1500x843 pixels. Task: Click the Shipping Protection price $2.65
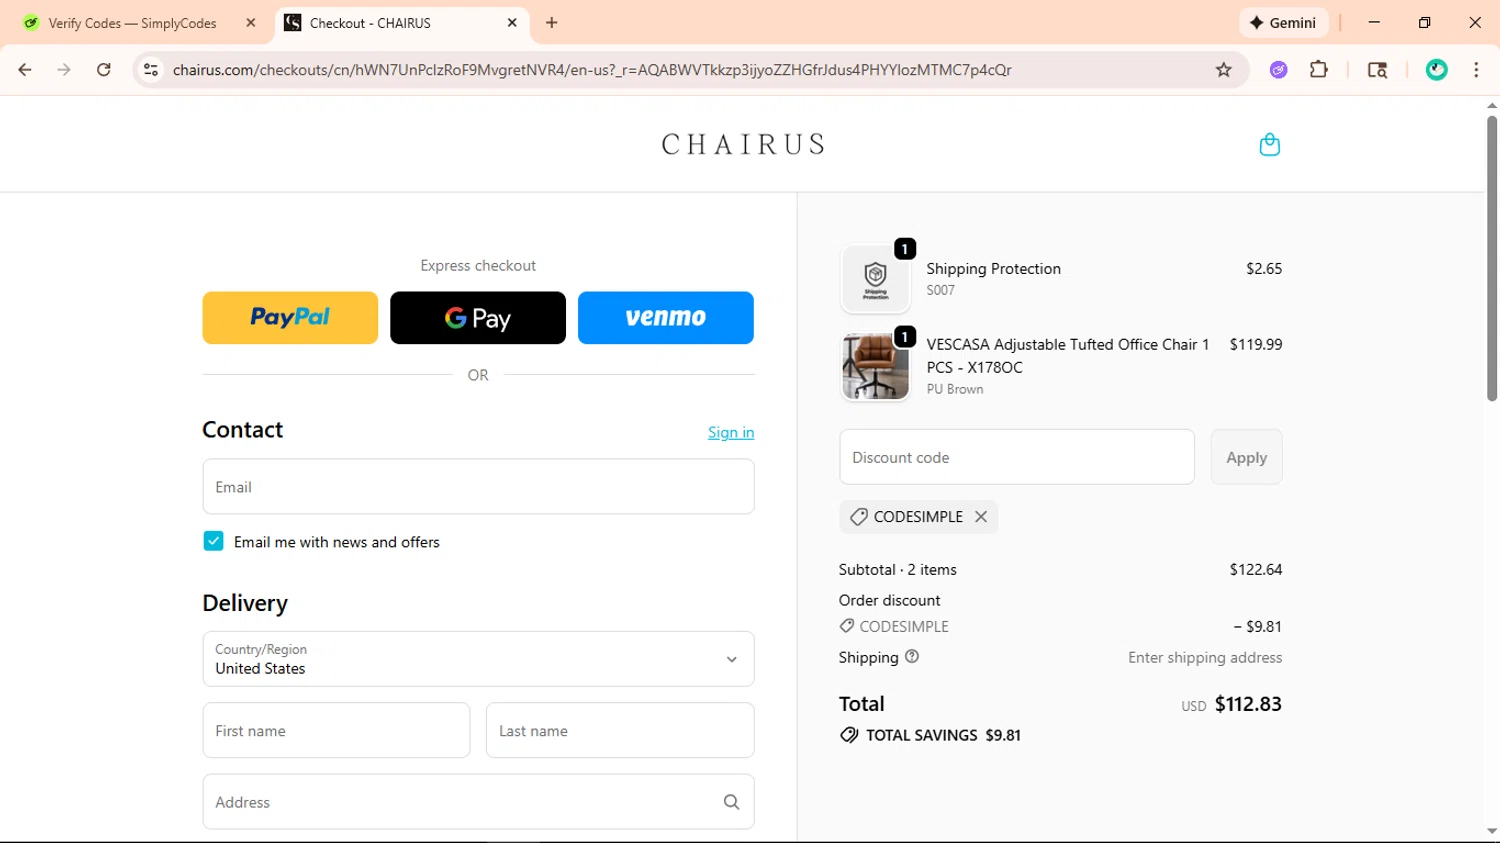click(x=1264, y=268)
